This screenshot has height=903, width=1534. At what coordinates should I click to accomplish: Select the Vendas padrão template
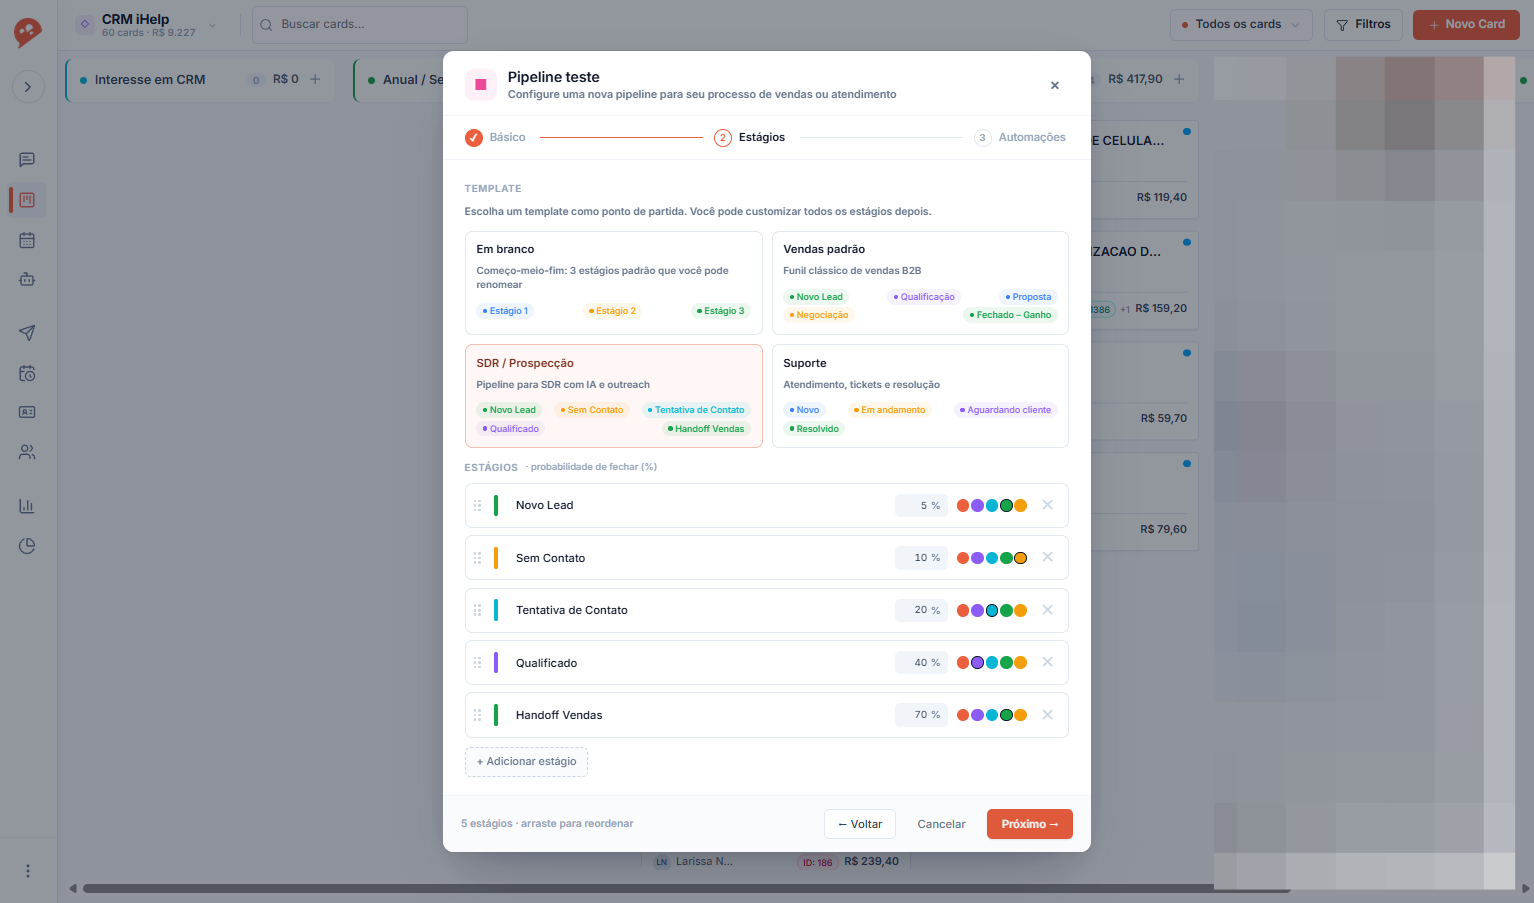[920, 283]
